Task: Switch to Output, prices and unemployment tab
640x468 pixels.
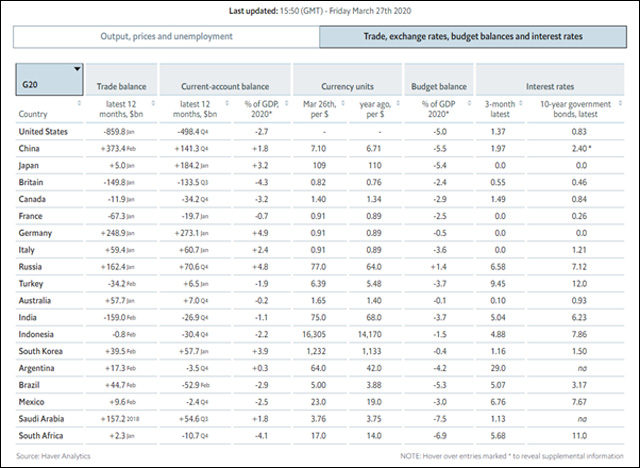Action: (165, 37)
